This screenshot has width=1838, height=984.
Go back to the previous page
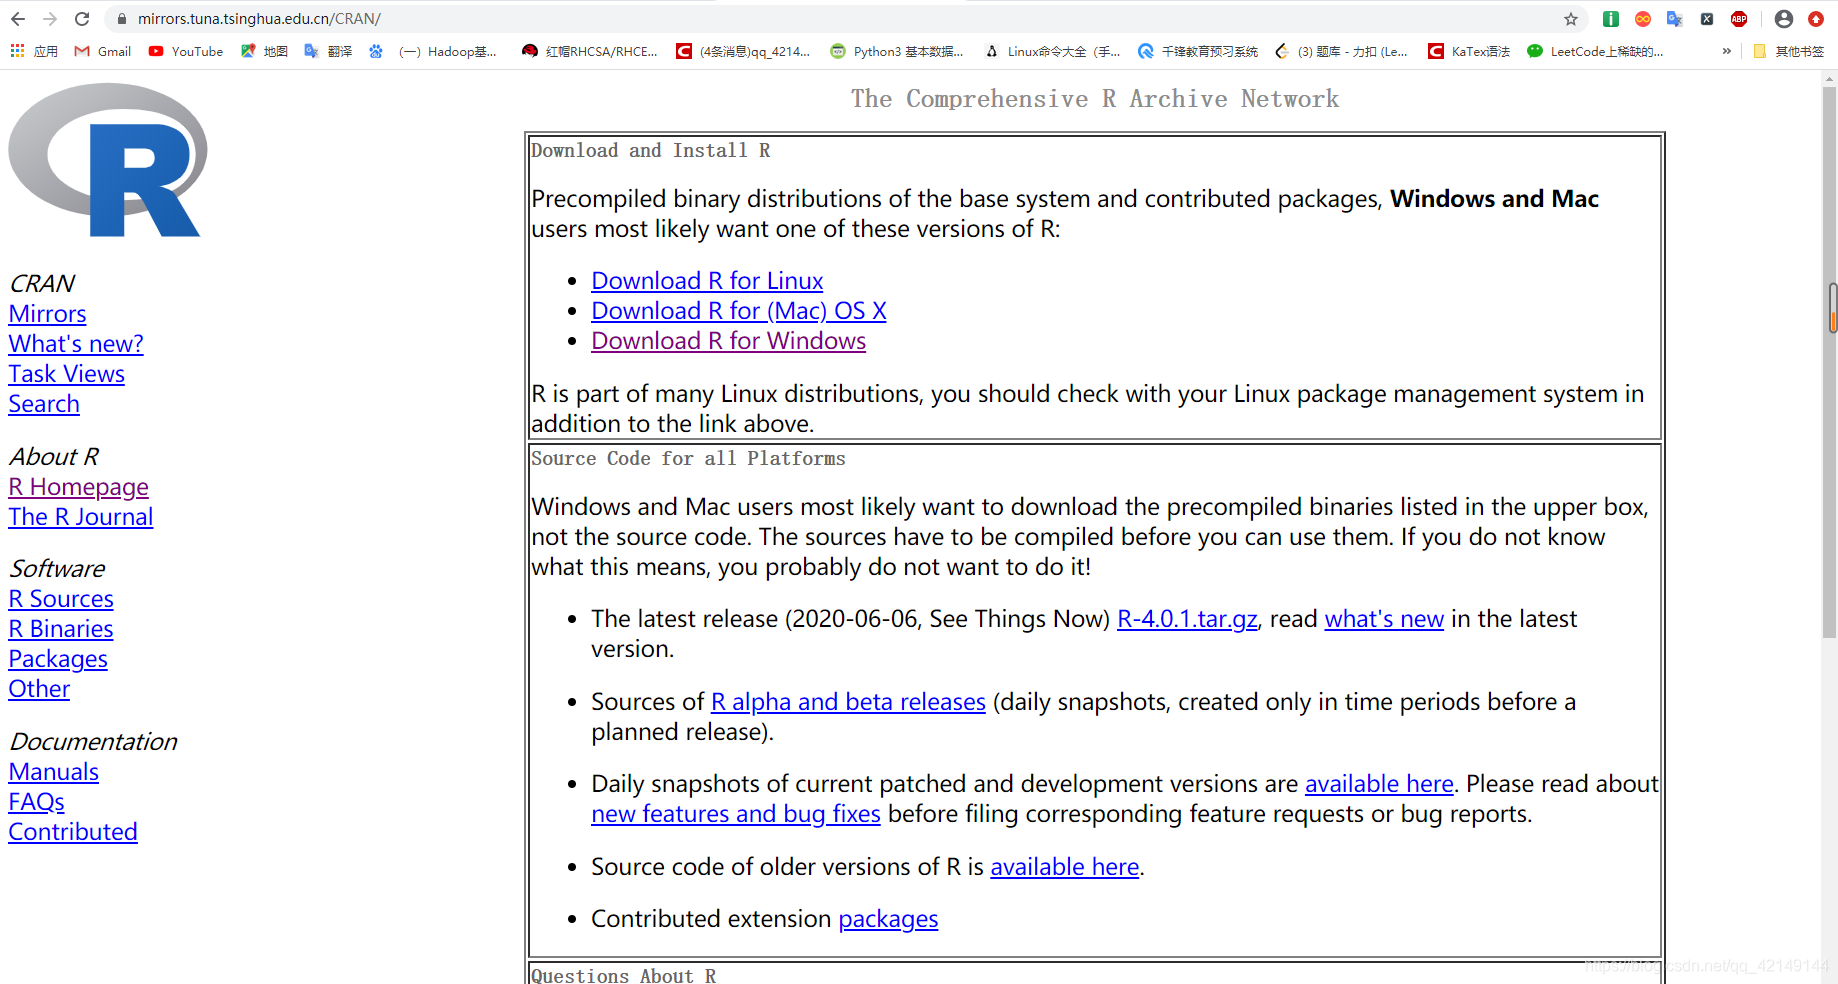(18, 19)
